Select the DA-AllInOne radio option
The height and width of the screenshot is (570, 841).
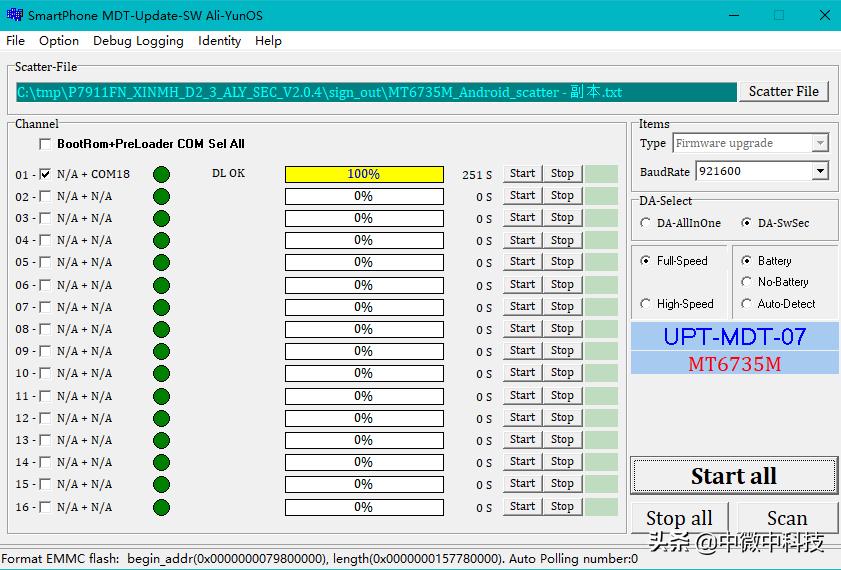click(645, 223)
